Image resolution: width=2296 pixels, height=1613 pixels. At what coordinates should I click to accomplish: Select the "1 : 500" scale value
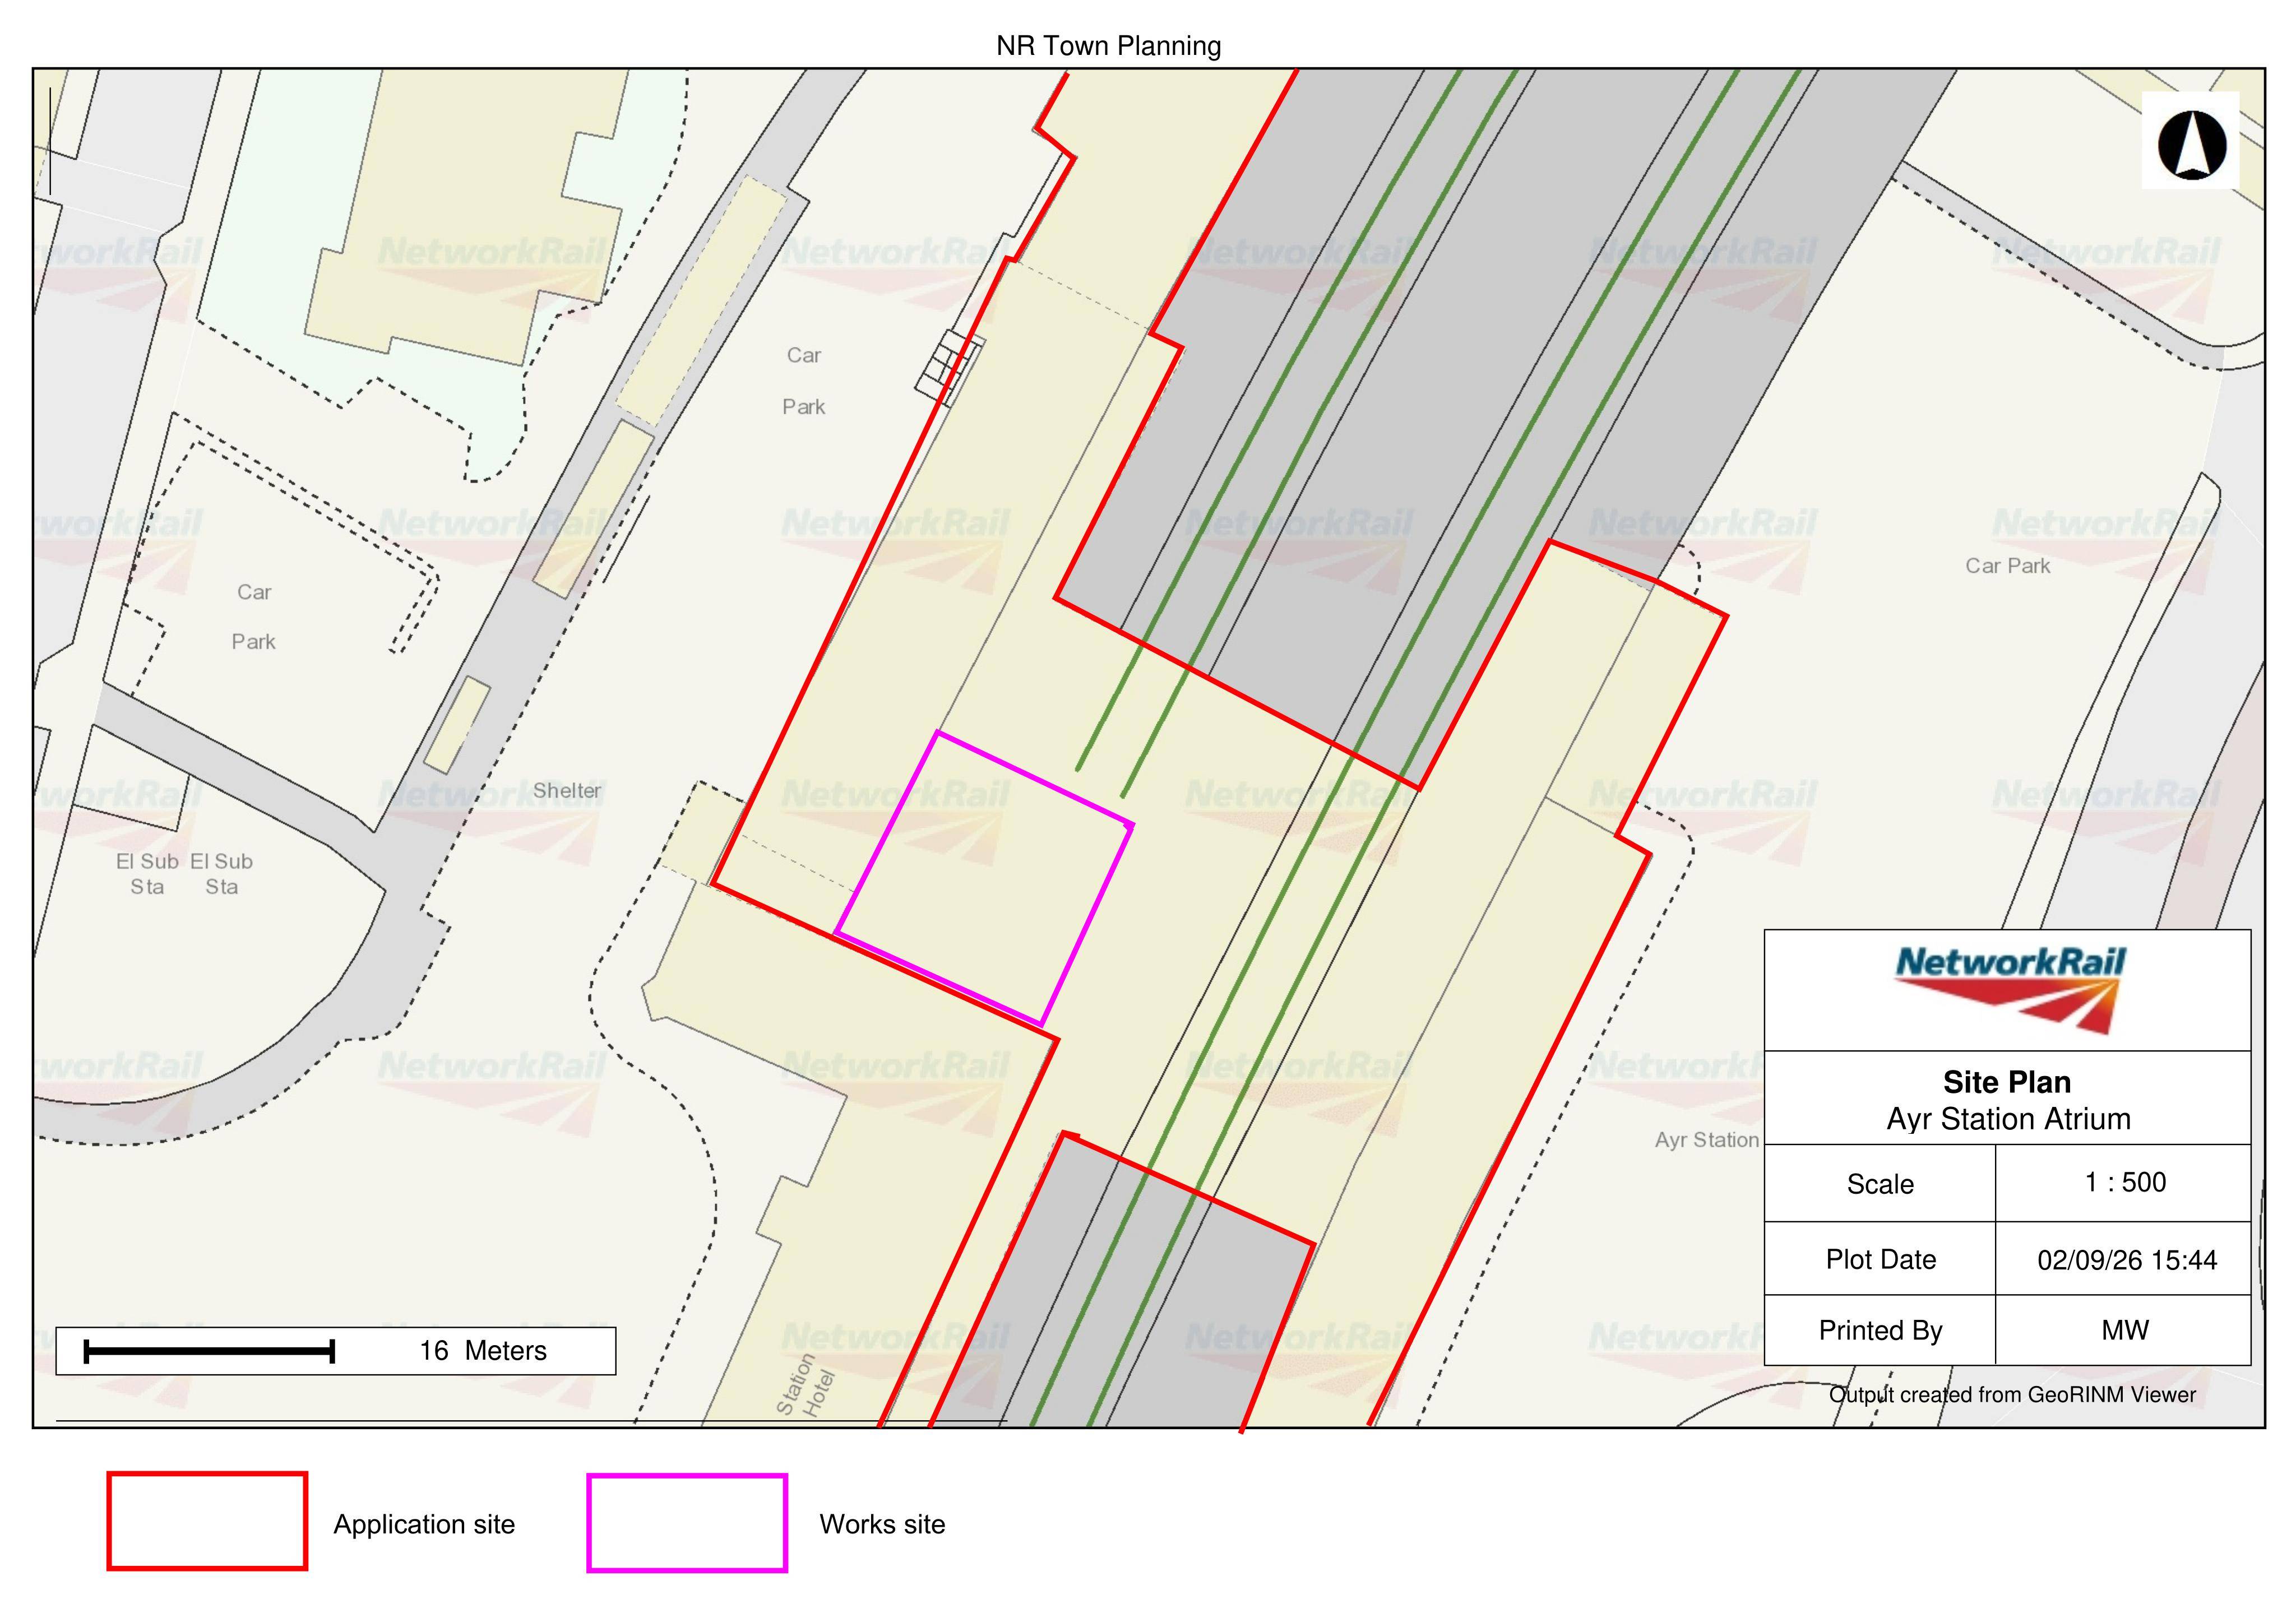tap(2125, 1182)
